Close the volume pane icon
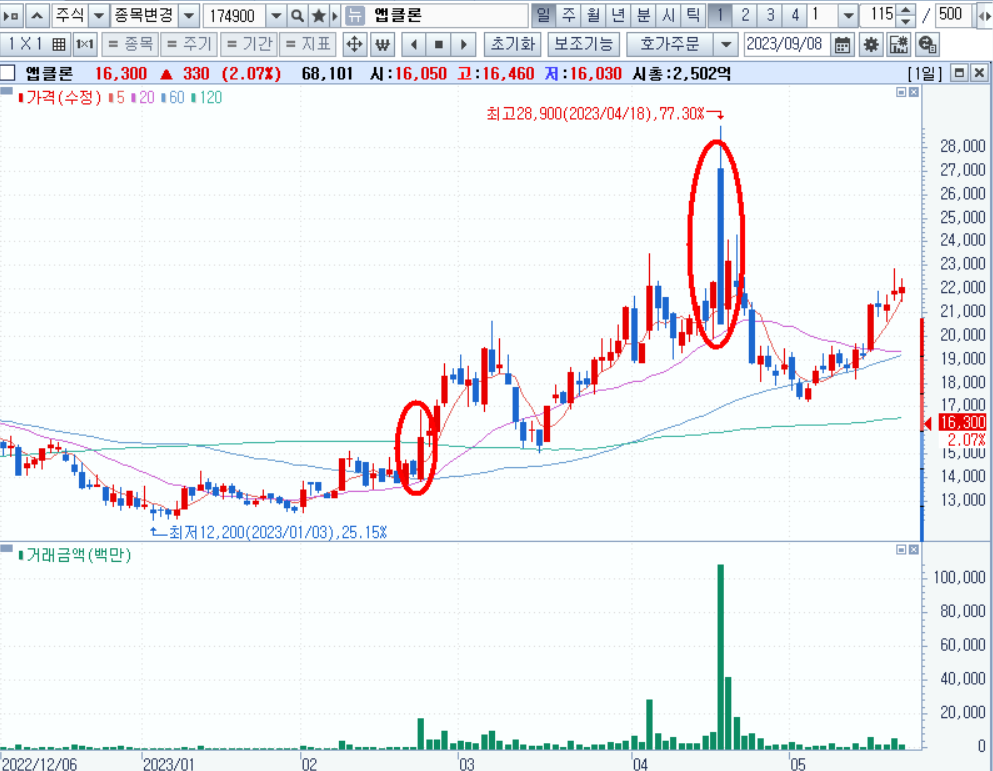 point(913,549)
